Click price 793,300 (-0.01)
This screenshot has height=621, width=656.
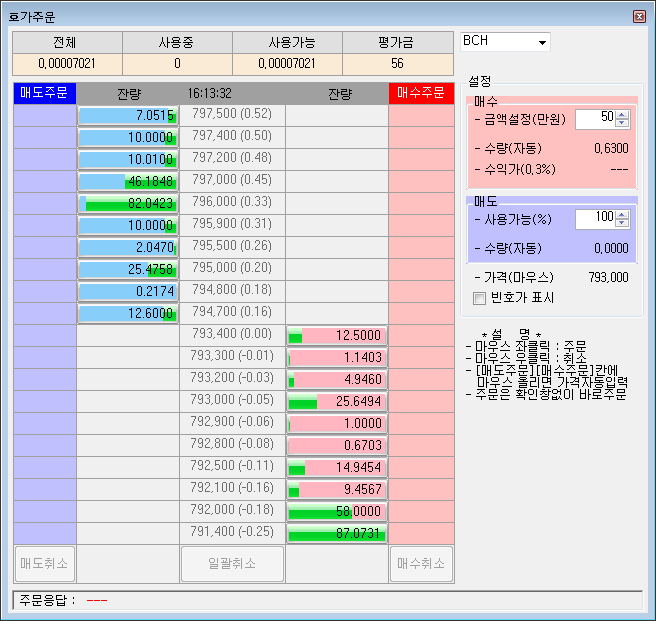232,356
